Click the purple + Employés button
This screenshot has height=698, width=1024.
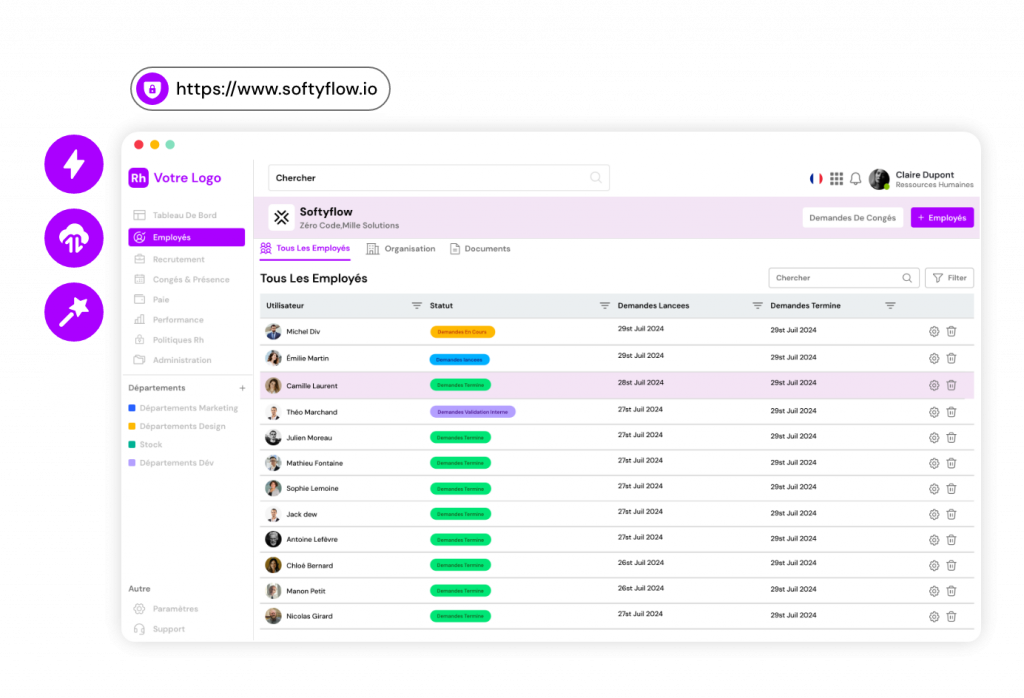pyautogui.click(x=941, y=218)
